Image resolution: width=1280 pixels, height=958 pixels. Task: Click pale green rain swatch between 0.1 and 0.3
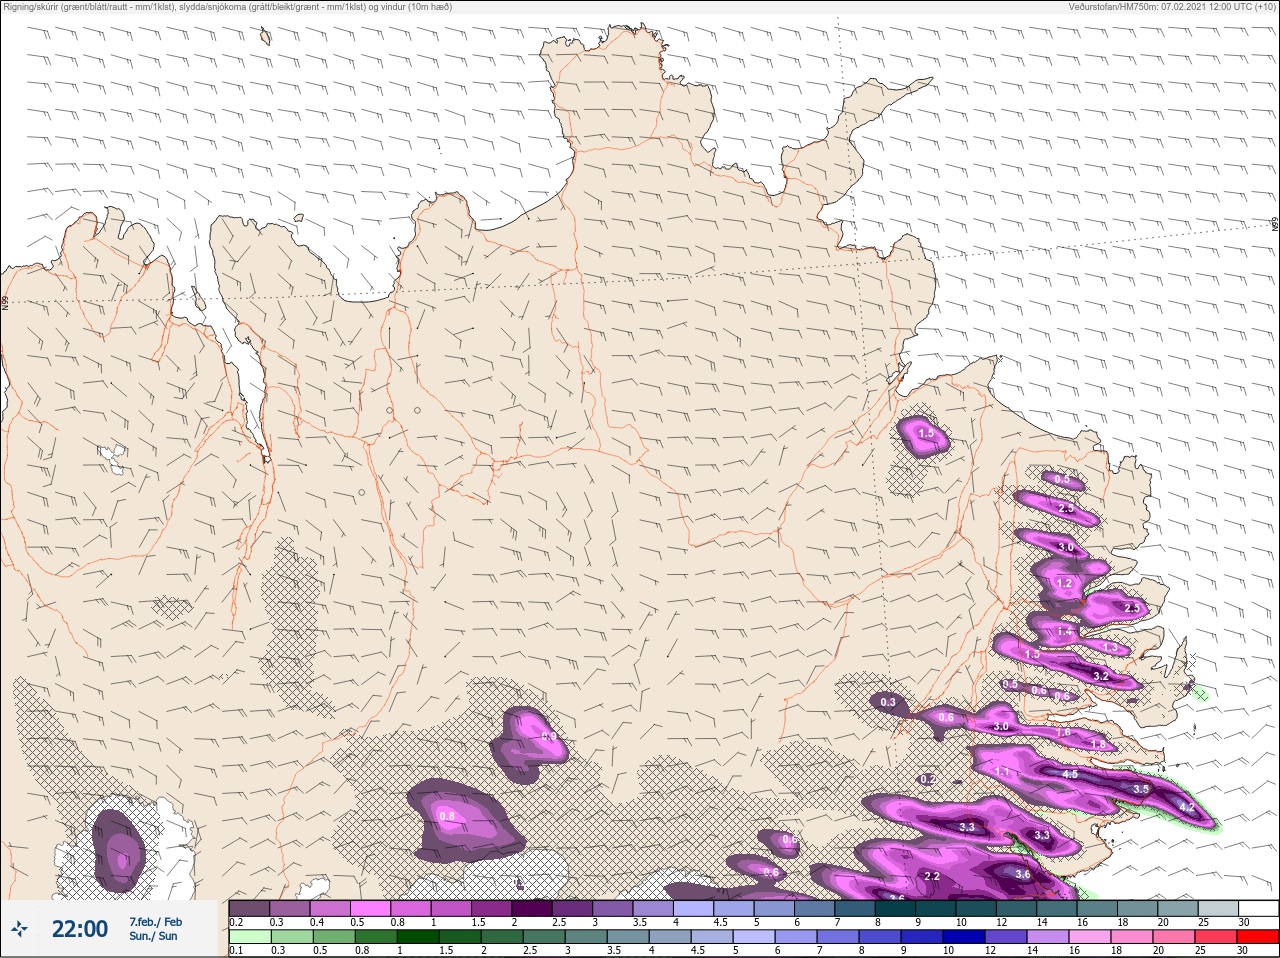pyautogui.click(x=250, y=937)
